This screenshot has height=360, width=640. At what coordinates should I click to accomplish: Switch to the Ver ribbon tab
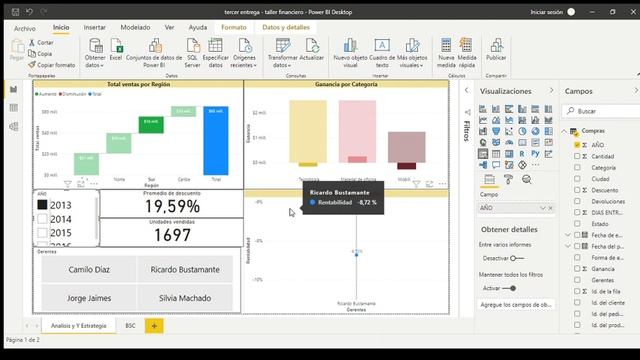[x=169, y=27]
